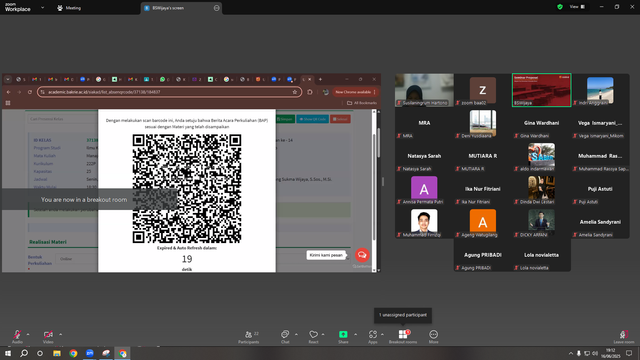Expand the Chat options arrow

(x=296, y=335)
